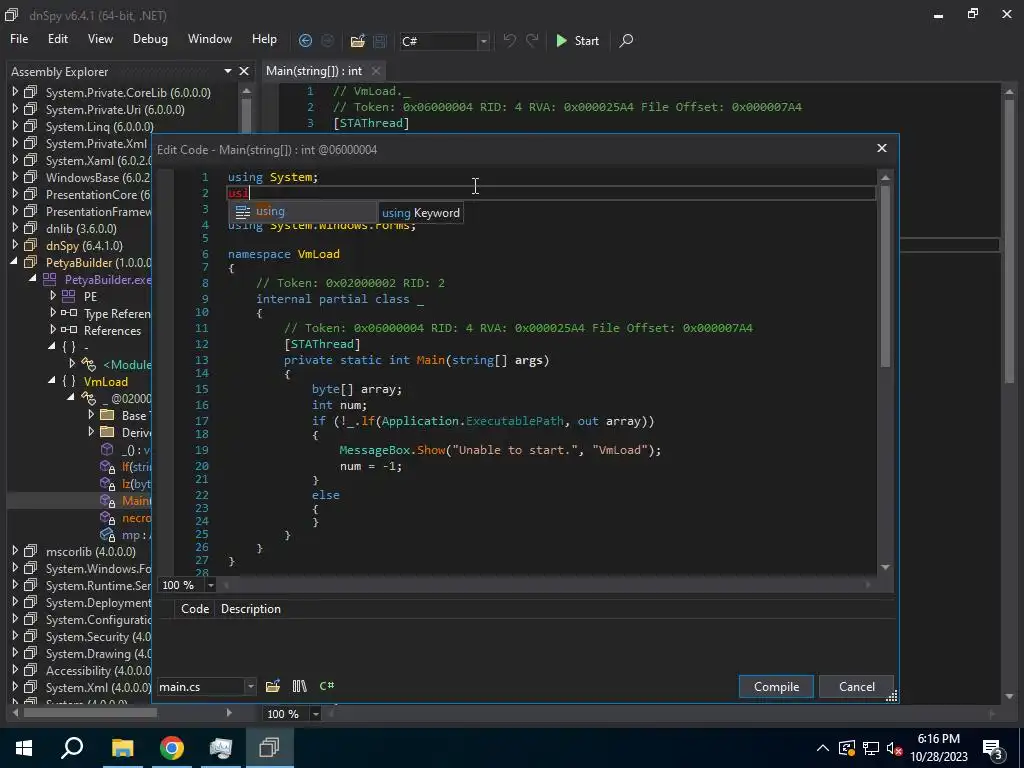Screen dimensions: 1024x768
Task: Select the lz(byte method tree item
Action: (x=136, y=483)
